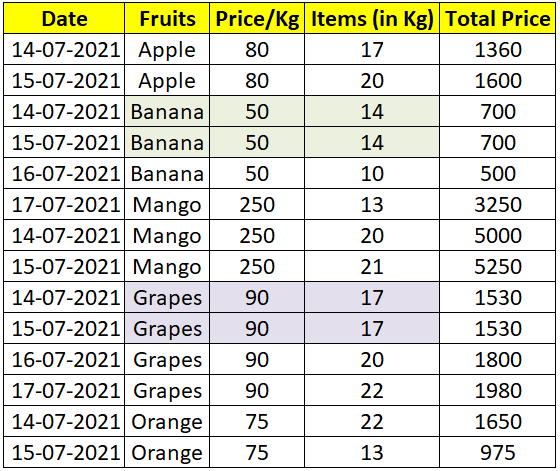Select the Apple cell for 14-07-2021

click(x=167, y=50)
